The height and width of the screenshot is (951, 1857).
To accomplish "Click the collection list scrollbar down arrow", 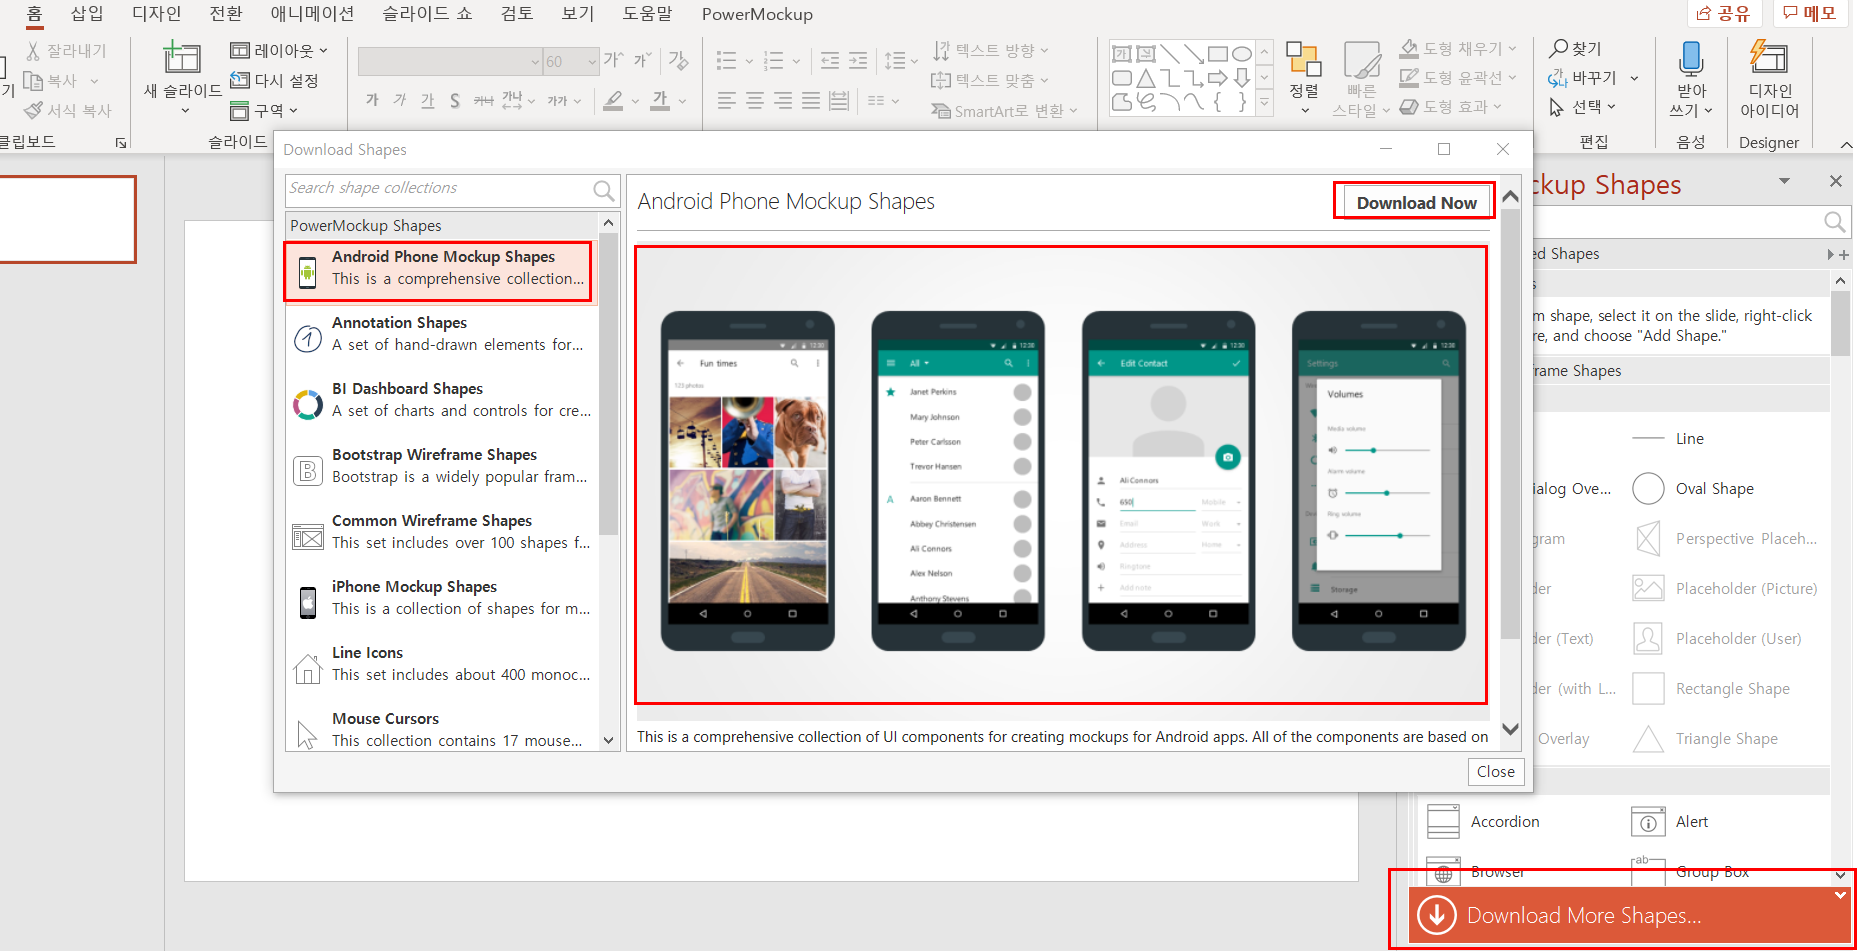I will [x=608, y=741].
